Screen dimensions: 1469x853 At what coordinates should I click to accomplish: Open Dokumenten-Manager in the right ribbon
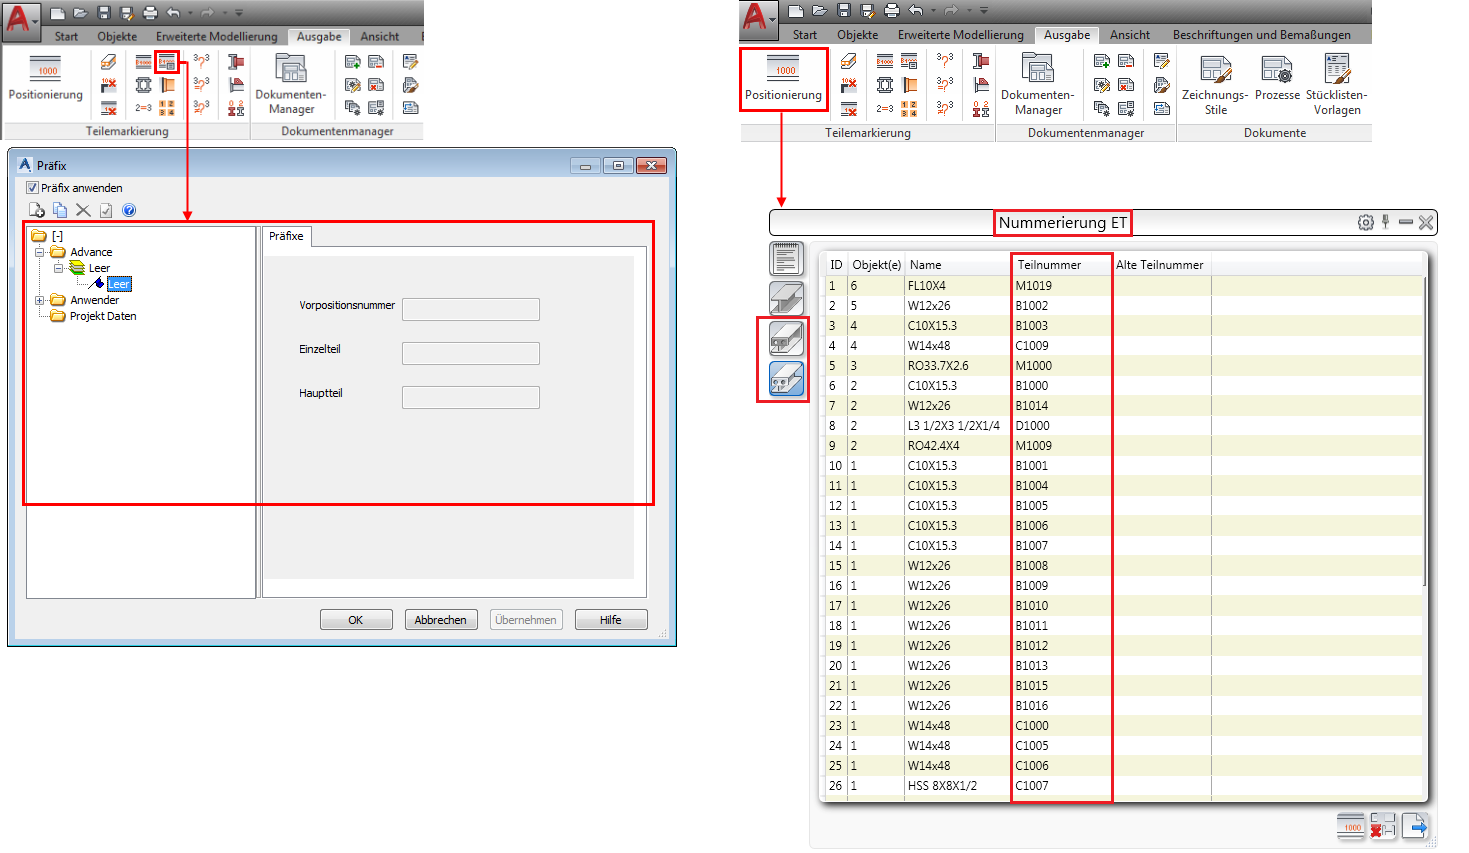coord(1038,84)
